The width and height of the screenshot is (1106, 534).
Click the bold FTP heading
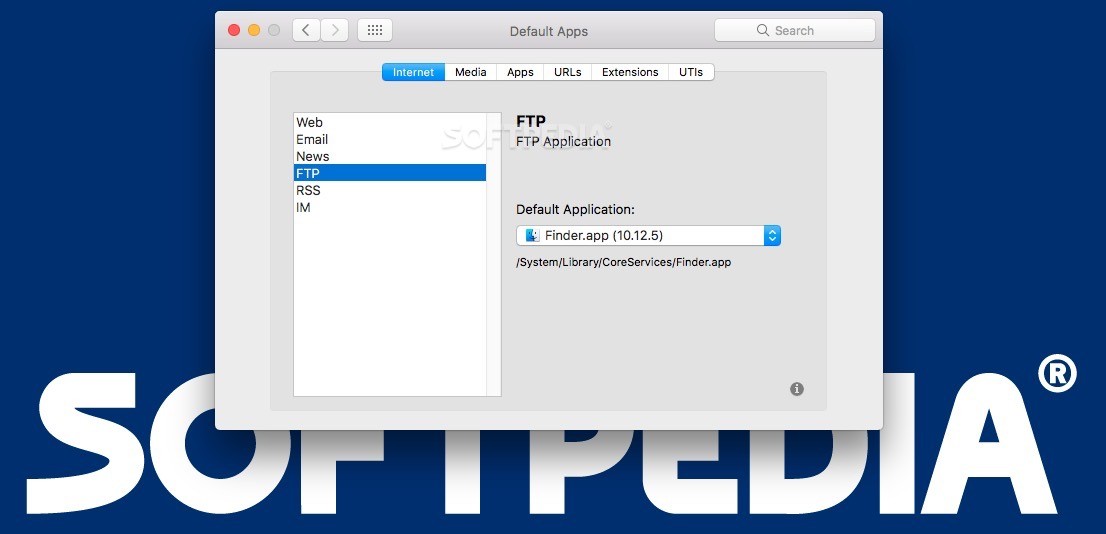[531, 121]
